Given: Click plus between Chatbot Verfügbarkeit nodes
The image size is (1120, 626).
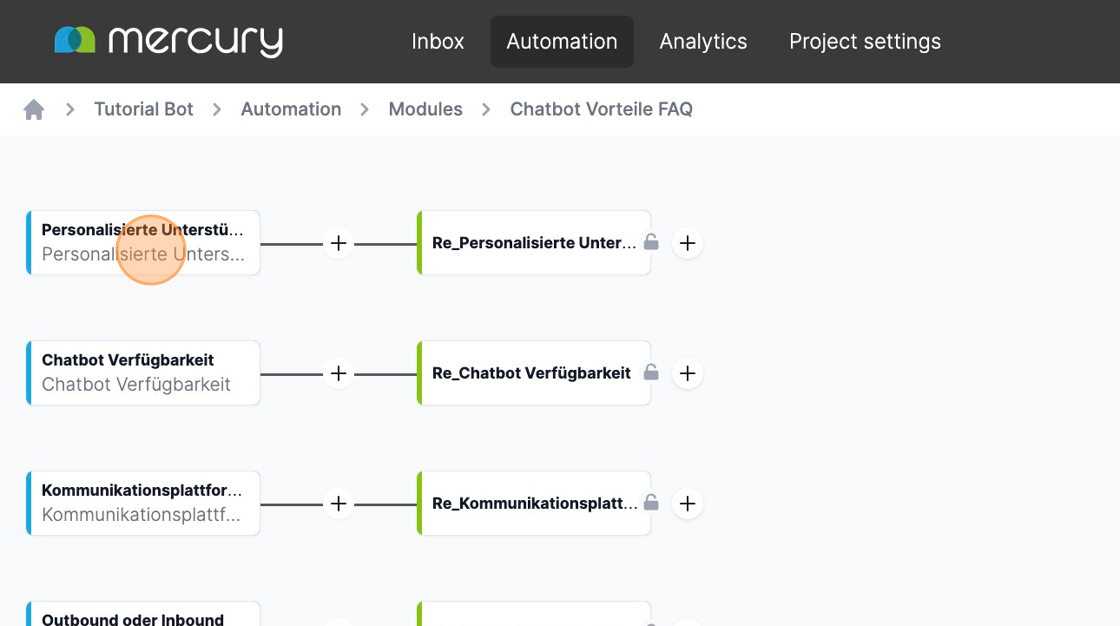Looking at the screenshot, I should coord(339,373).
